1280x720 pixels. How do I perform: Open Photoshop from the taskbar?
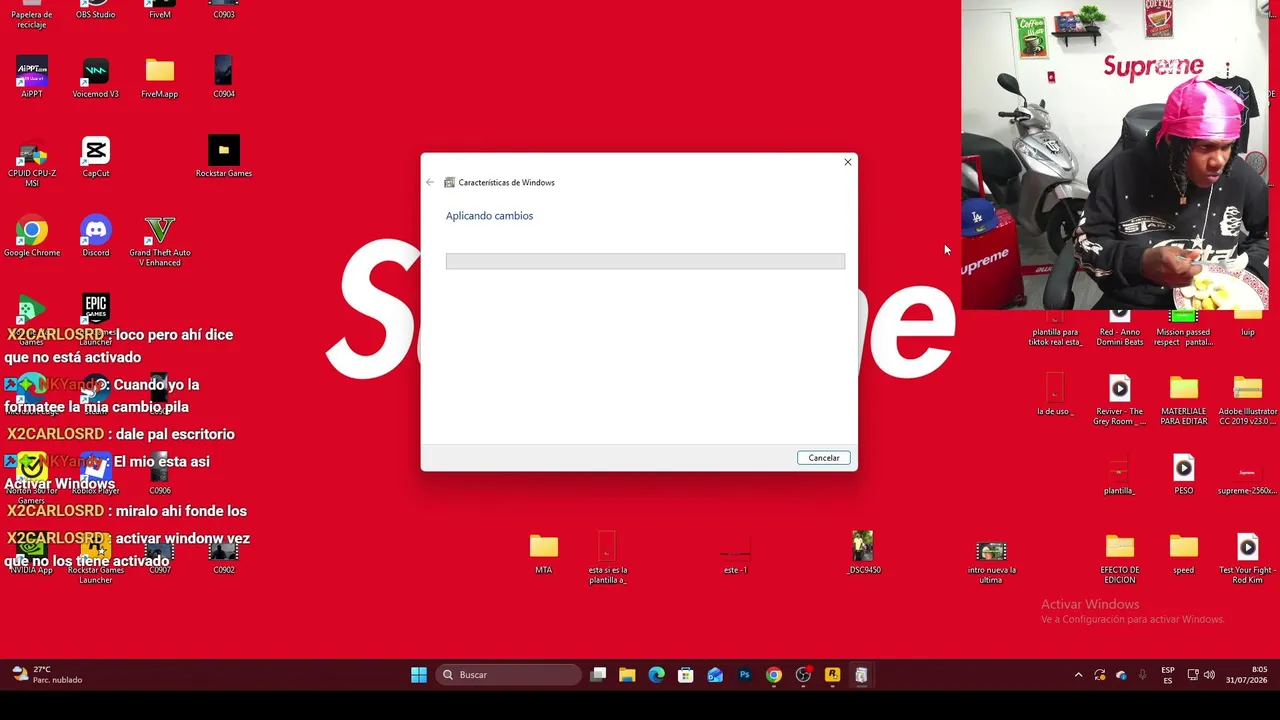point(744,675)
